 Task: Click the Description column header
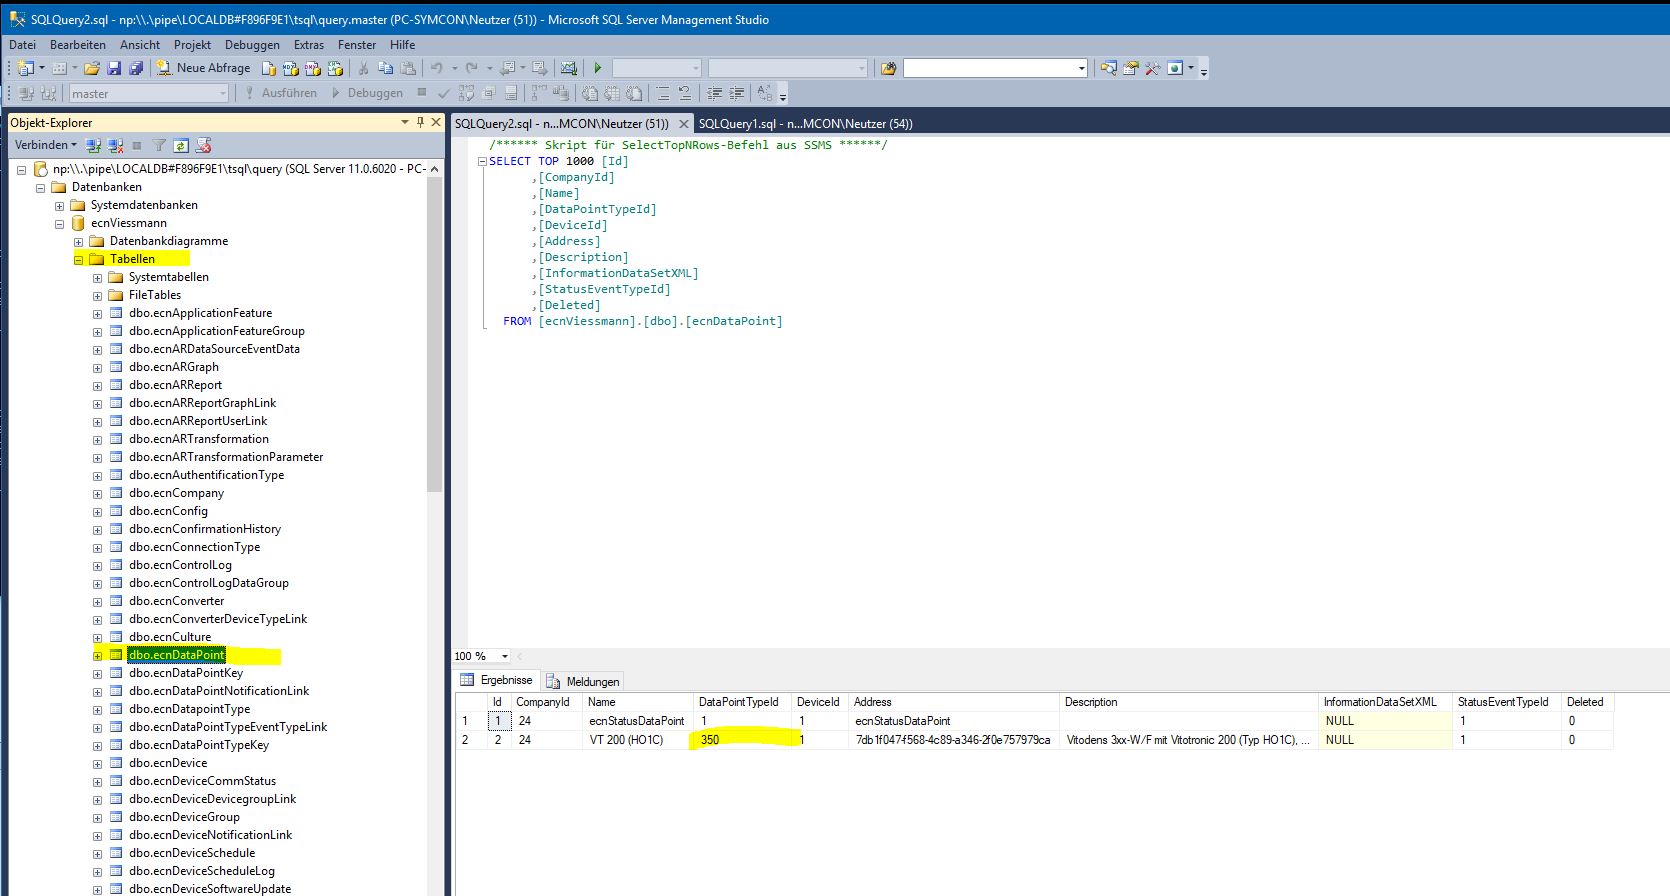coord(1189,702)
